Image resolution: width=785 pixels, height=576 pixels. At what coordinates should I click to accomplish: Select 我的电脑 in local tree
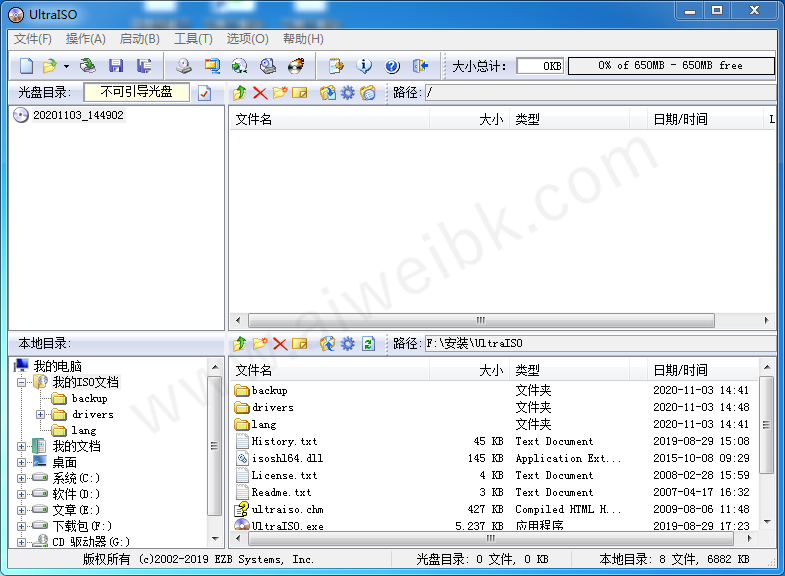click(x=57, y=366)
